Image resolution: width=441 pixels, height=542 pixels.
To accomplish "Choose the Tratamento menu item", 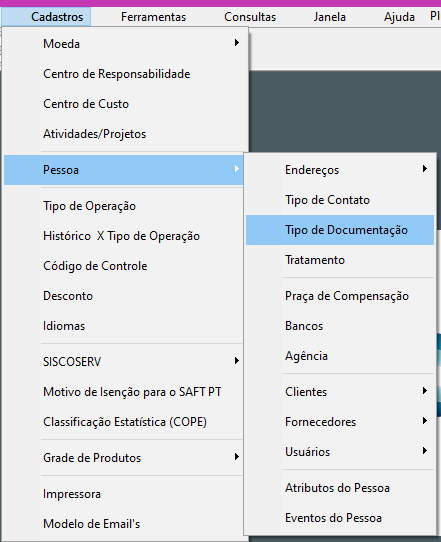I will click(340, 260).
